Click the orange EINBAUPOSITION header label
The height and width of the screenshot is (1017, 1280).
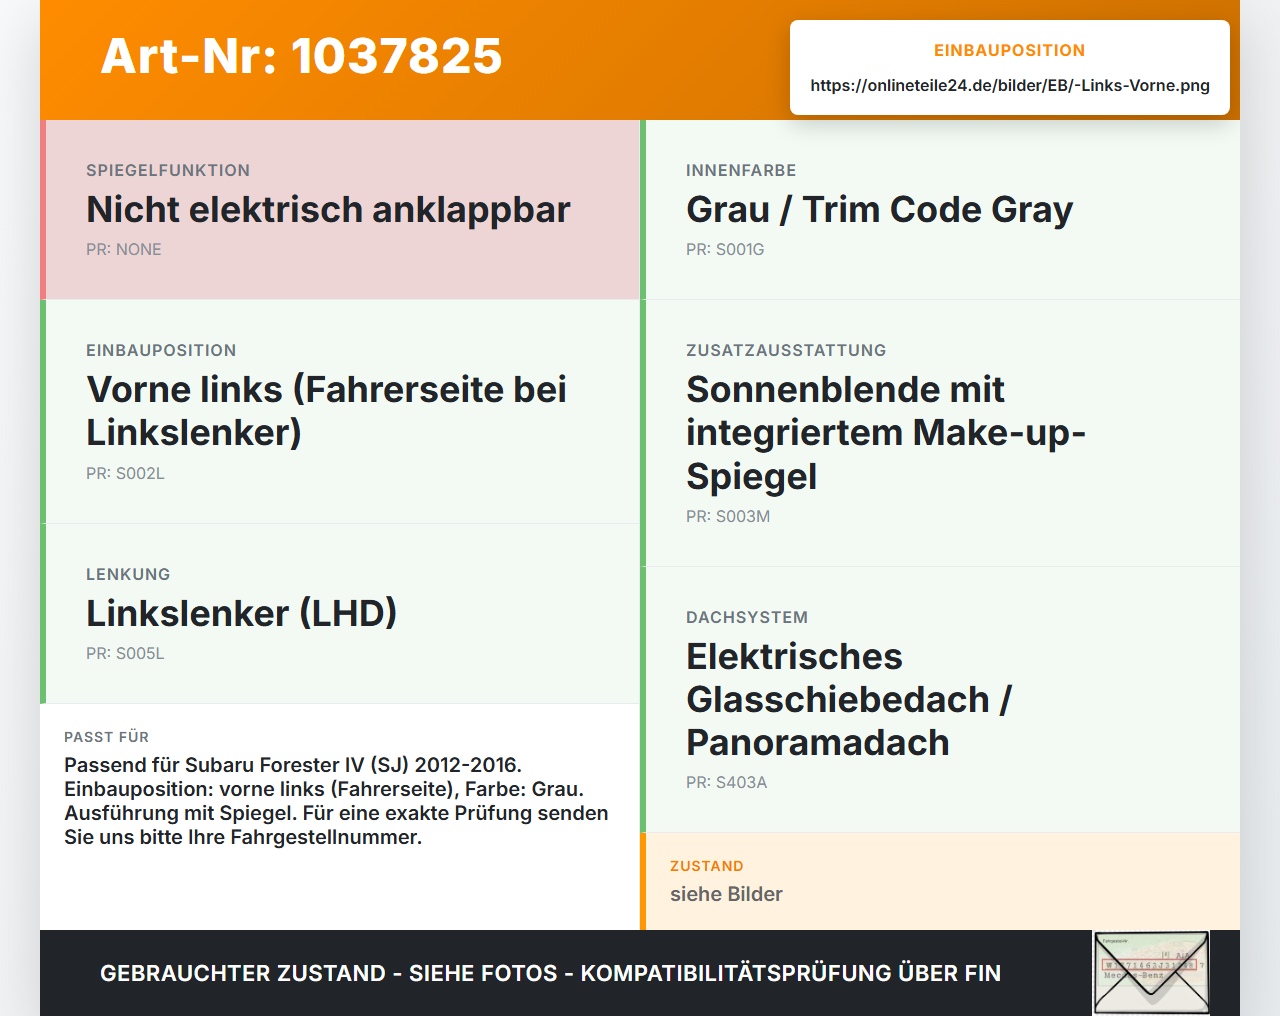point(1009,50)
